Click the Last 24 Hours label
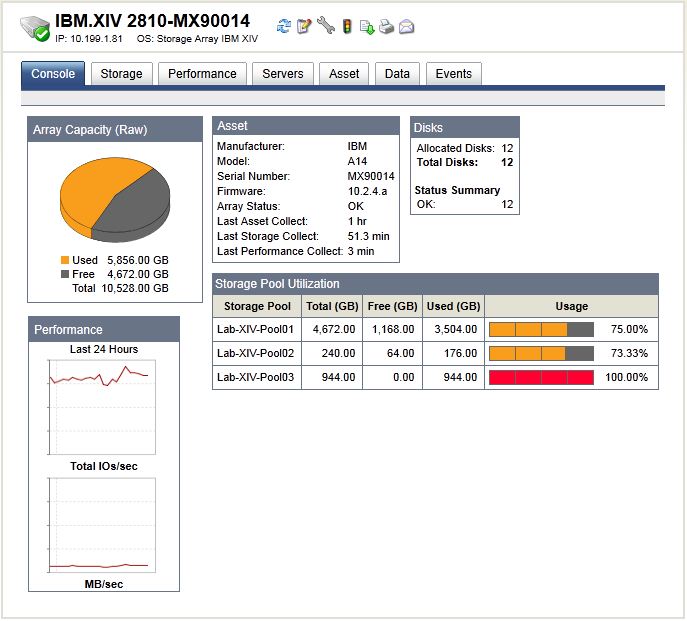 [104, 349]
